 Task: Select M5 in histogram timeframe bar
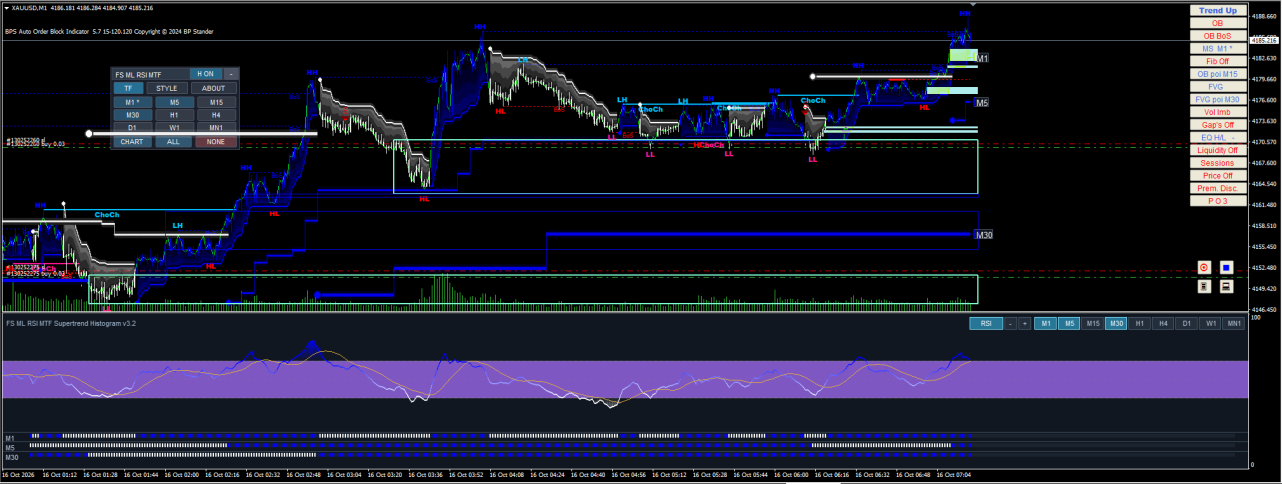click(1070, 324)
